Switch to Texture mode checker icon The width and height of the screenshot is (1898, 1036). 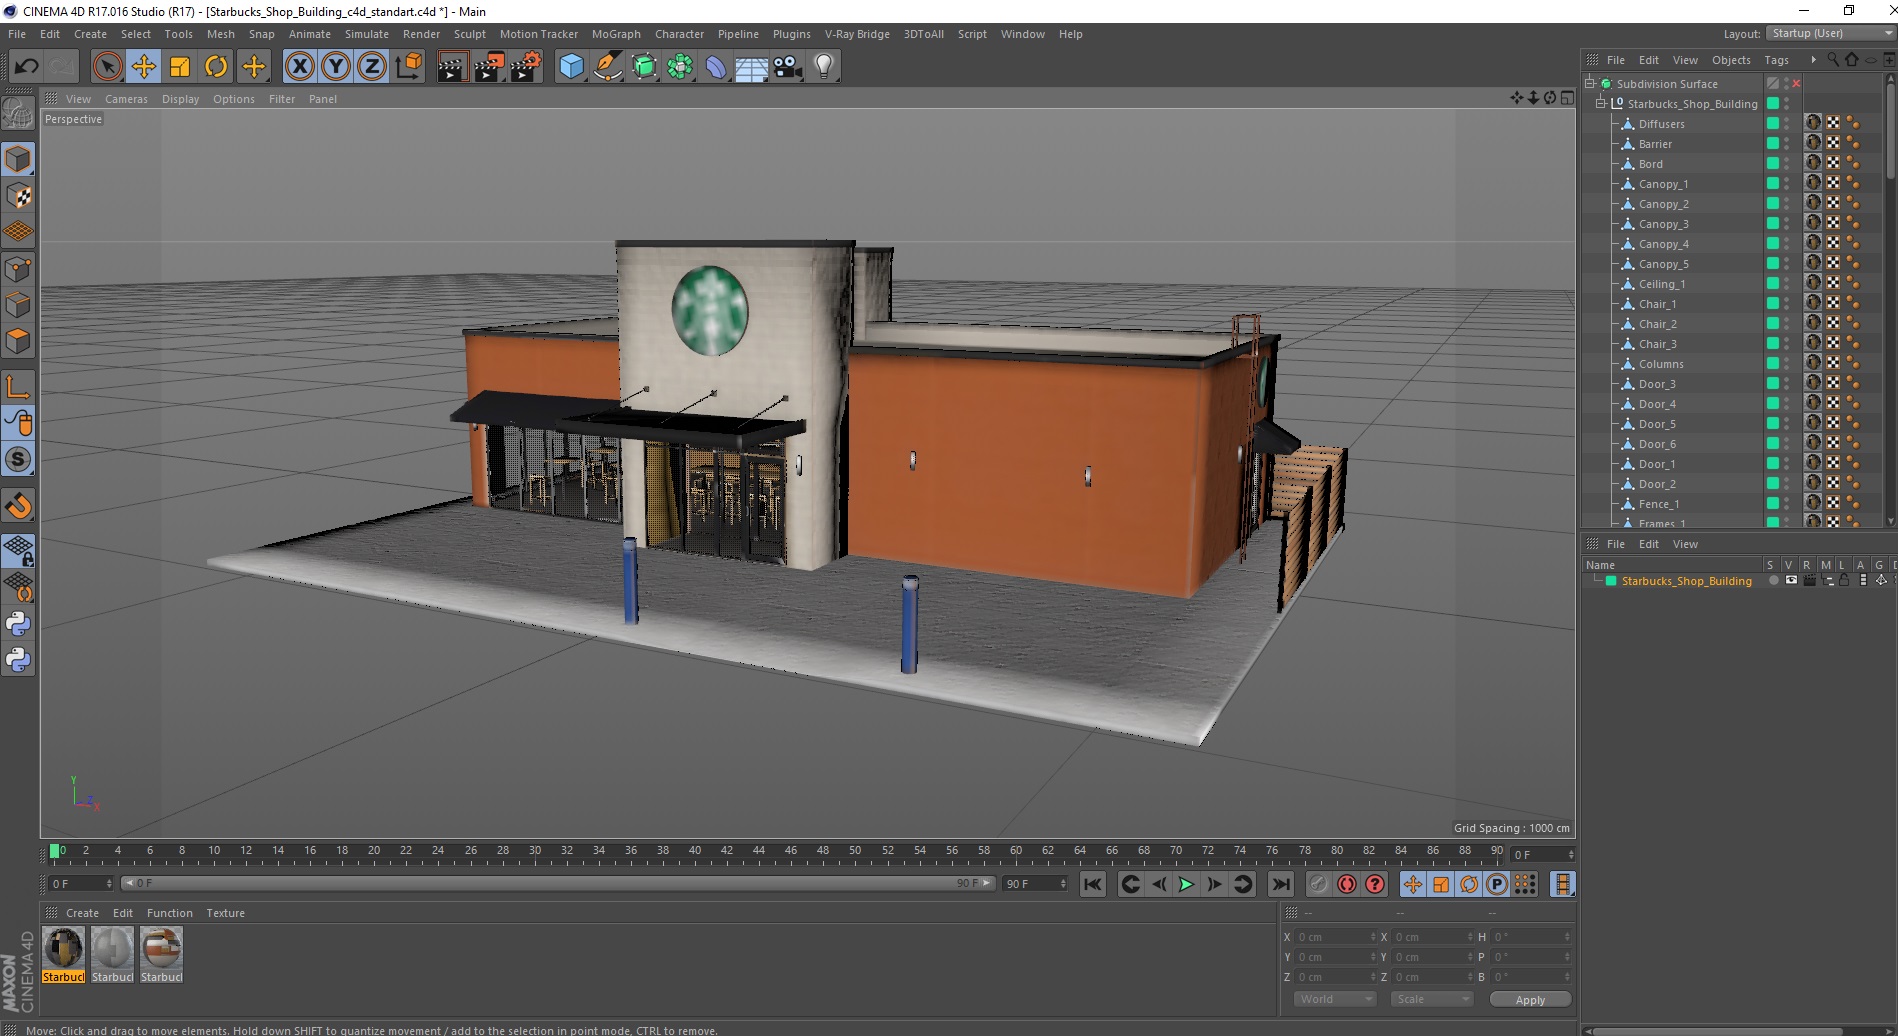coord(18,196)
